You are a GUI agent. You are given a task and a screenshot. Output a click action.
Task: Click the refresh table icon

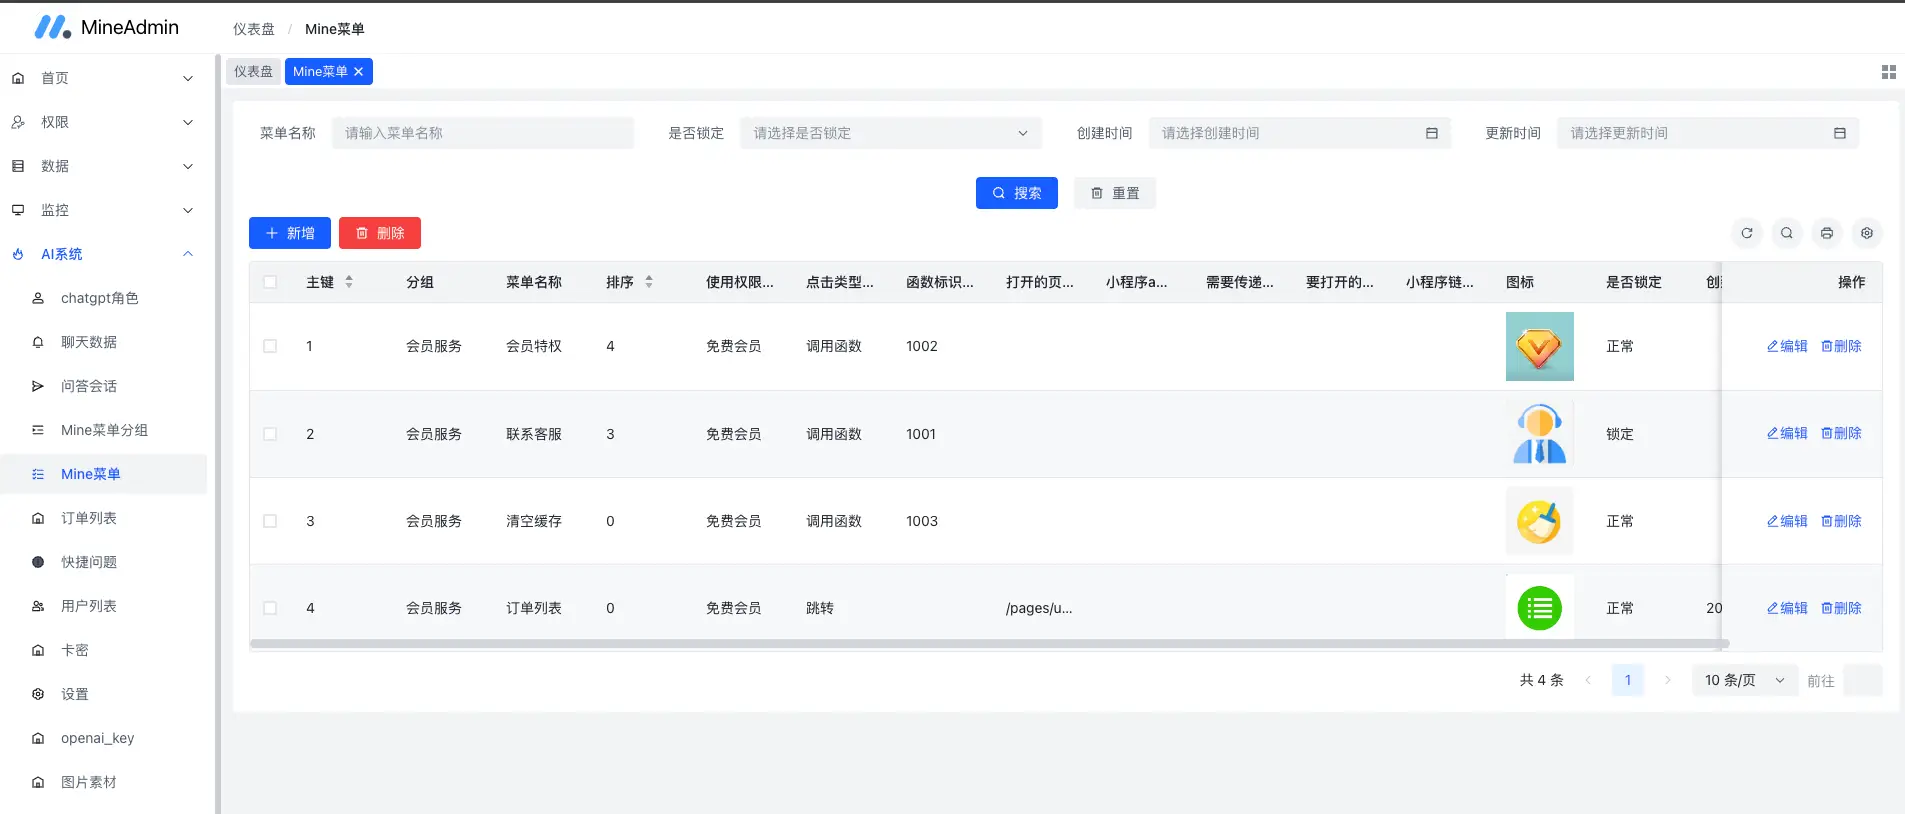[x=1746, y=233]
